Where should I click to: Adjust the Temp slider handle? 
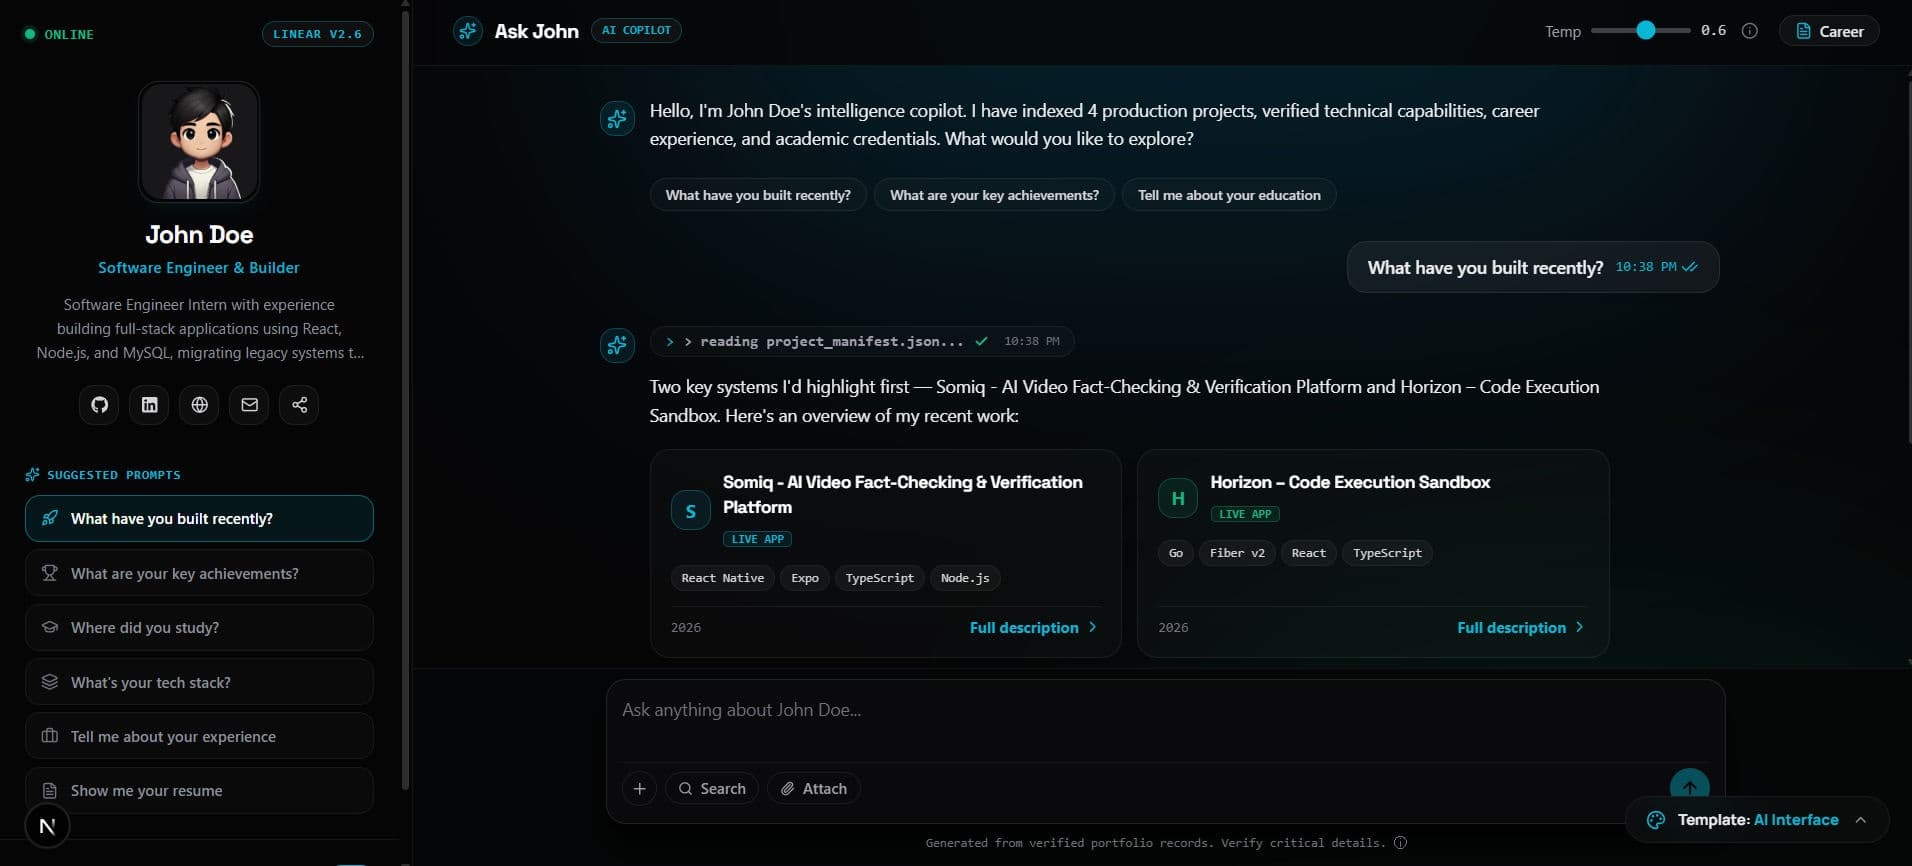coord(1645,30)
